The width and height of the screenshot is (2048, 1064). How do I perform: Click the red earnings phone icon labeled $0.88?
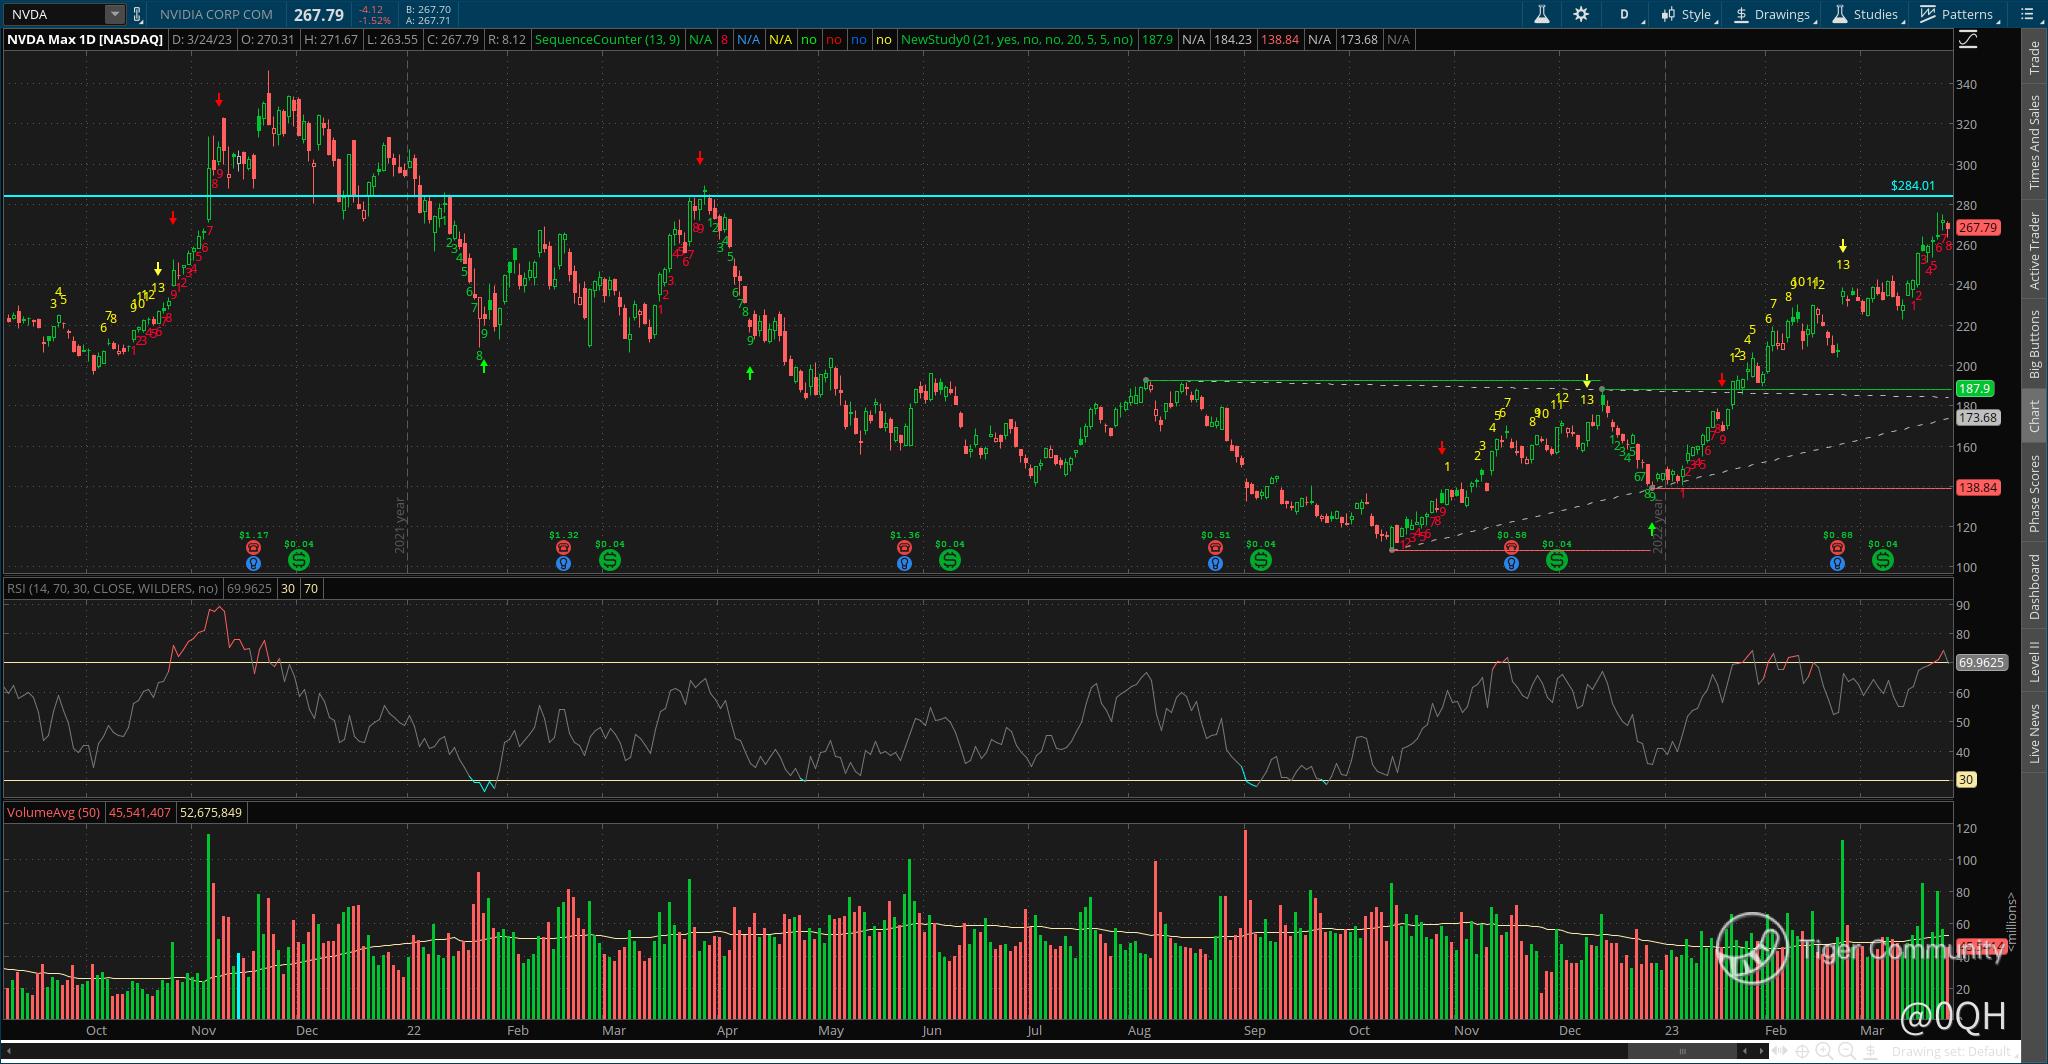(1837, 547)
